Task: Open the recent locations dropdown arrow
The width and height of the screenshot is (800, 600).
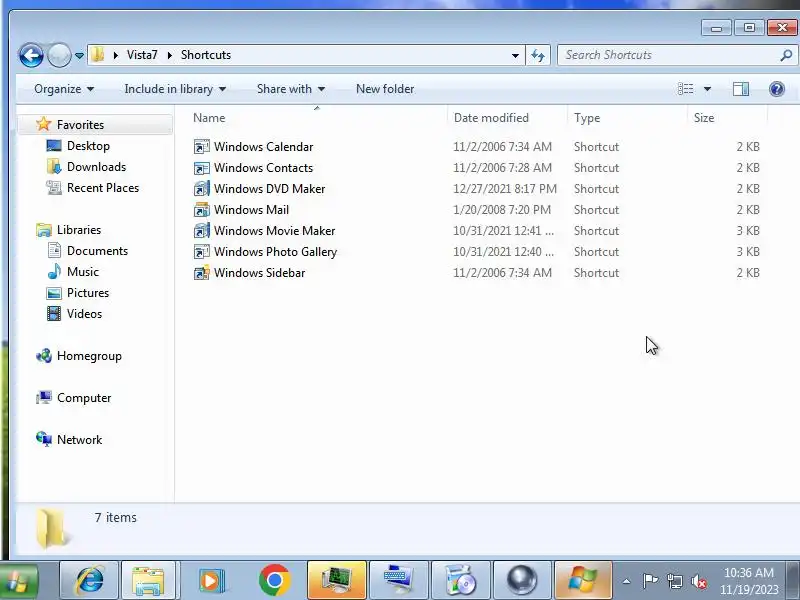Action: point(80,55)
